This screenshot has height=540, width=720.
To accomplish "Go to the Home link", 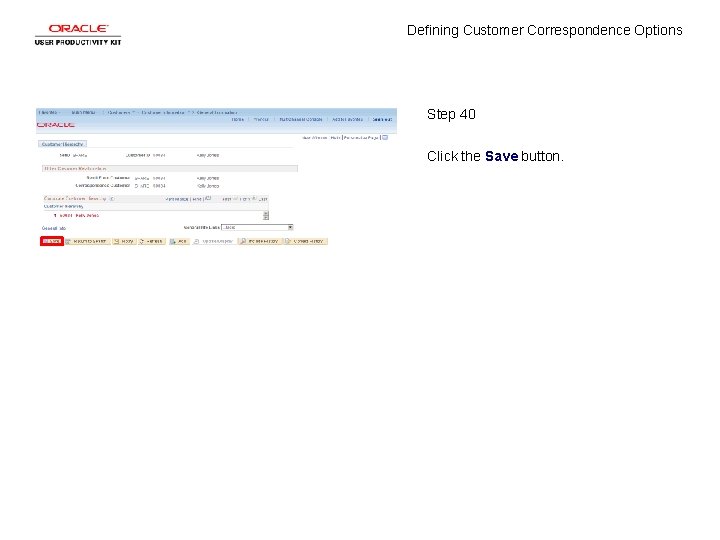I will tap(237, 119).
